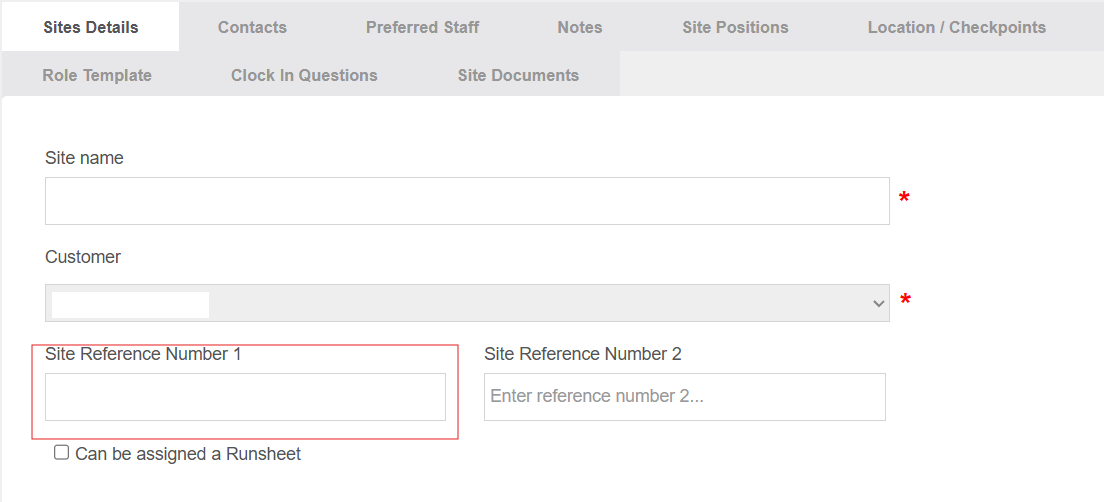1104x502 pixels.
Task: Click the Enter reference number 2 field
Action: 684,396
